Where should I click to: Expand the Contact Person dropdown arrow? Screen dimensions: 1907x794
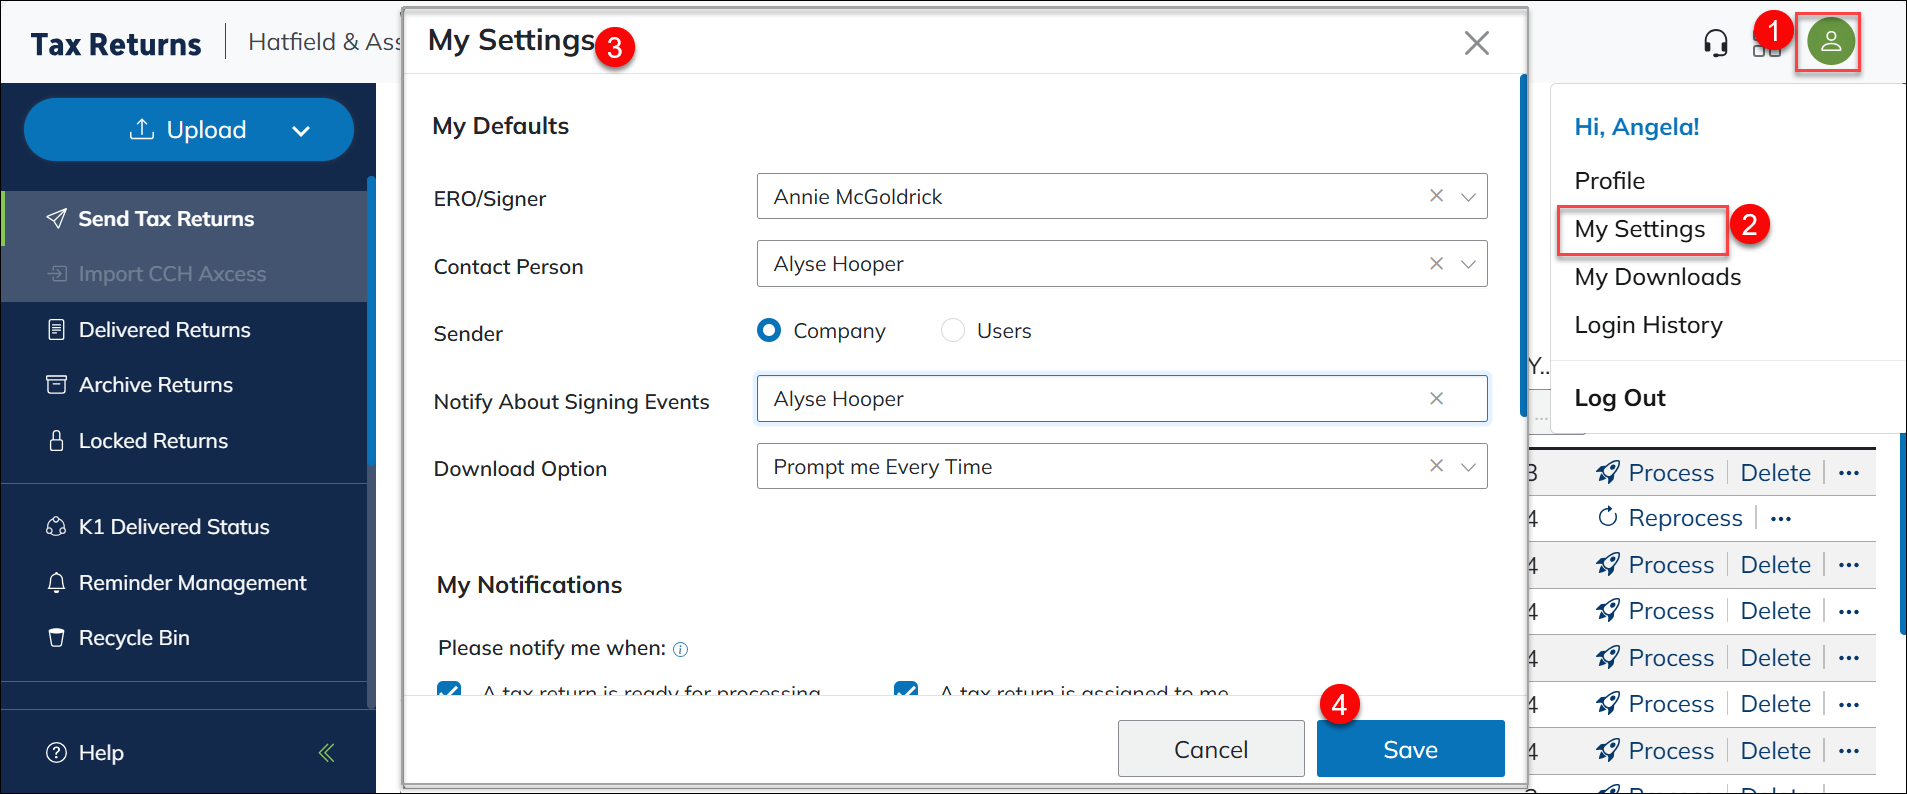tap(1468, 264)
